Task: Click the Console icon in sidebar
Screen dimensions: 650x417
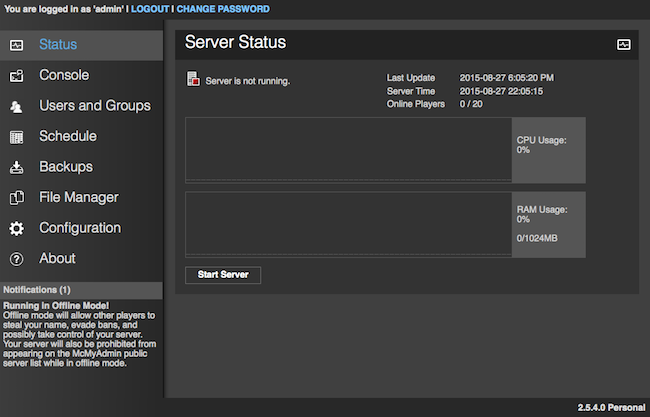Action: tap(16, 76)
